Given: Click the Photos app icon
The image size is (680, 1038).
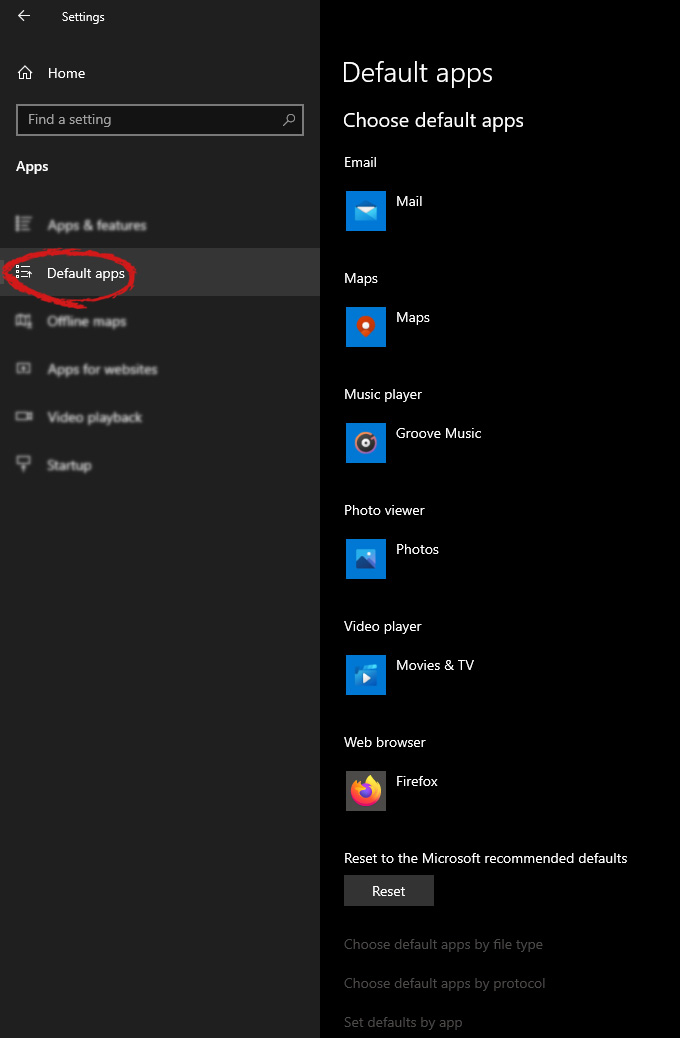Looking at the screenshot, I should (x=365, y=559).
